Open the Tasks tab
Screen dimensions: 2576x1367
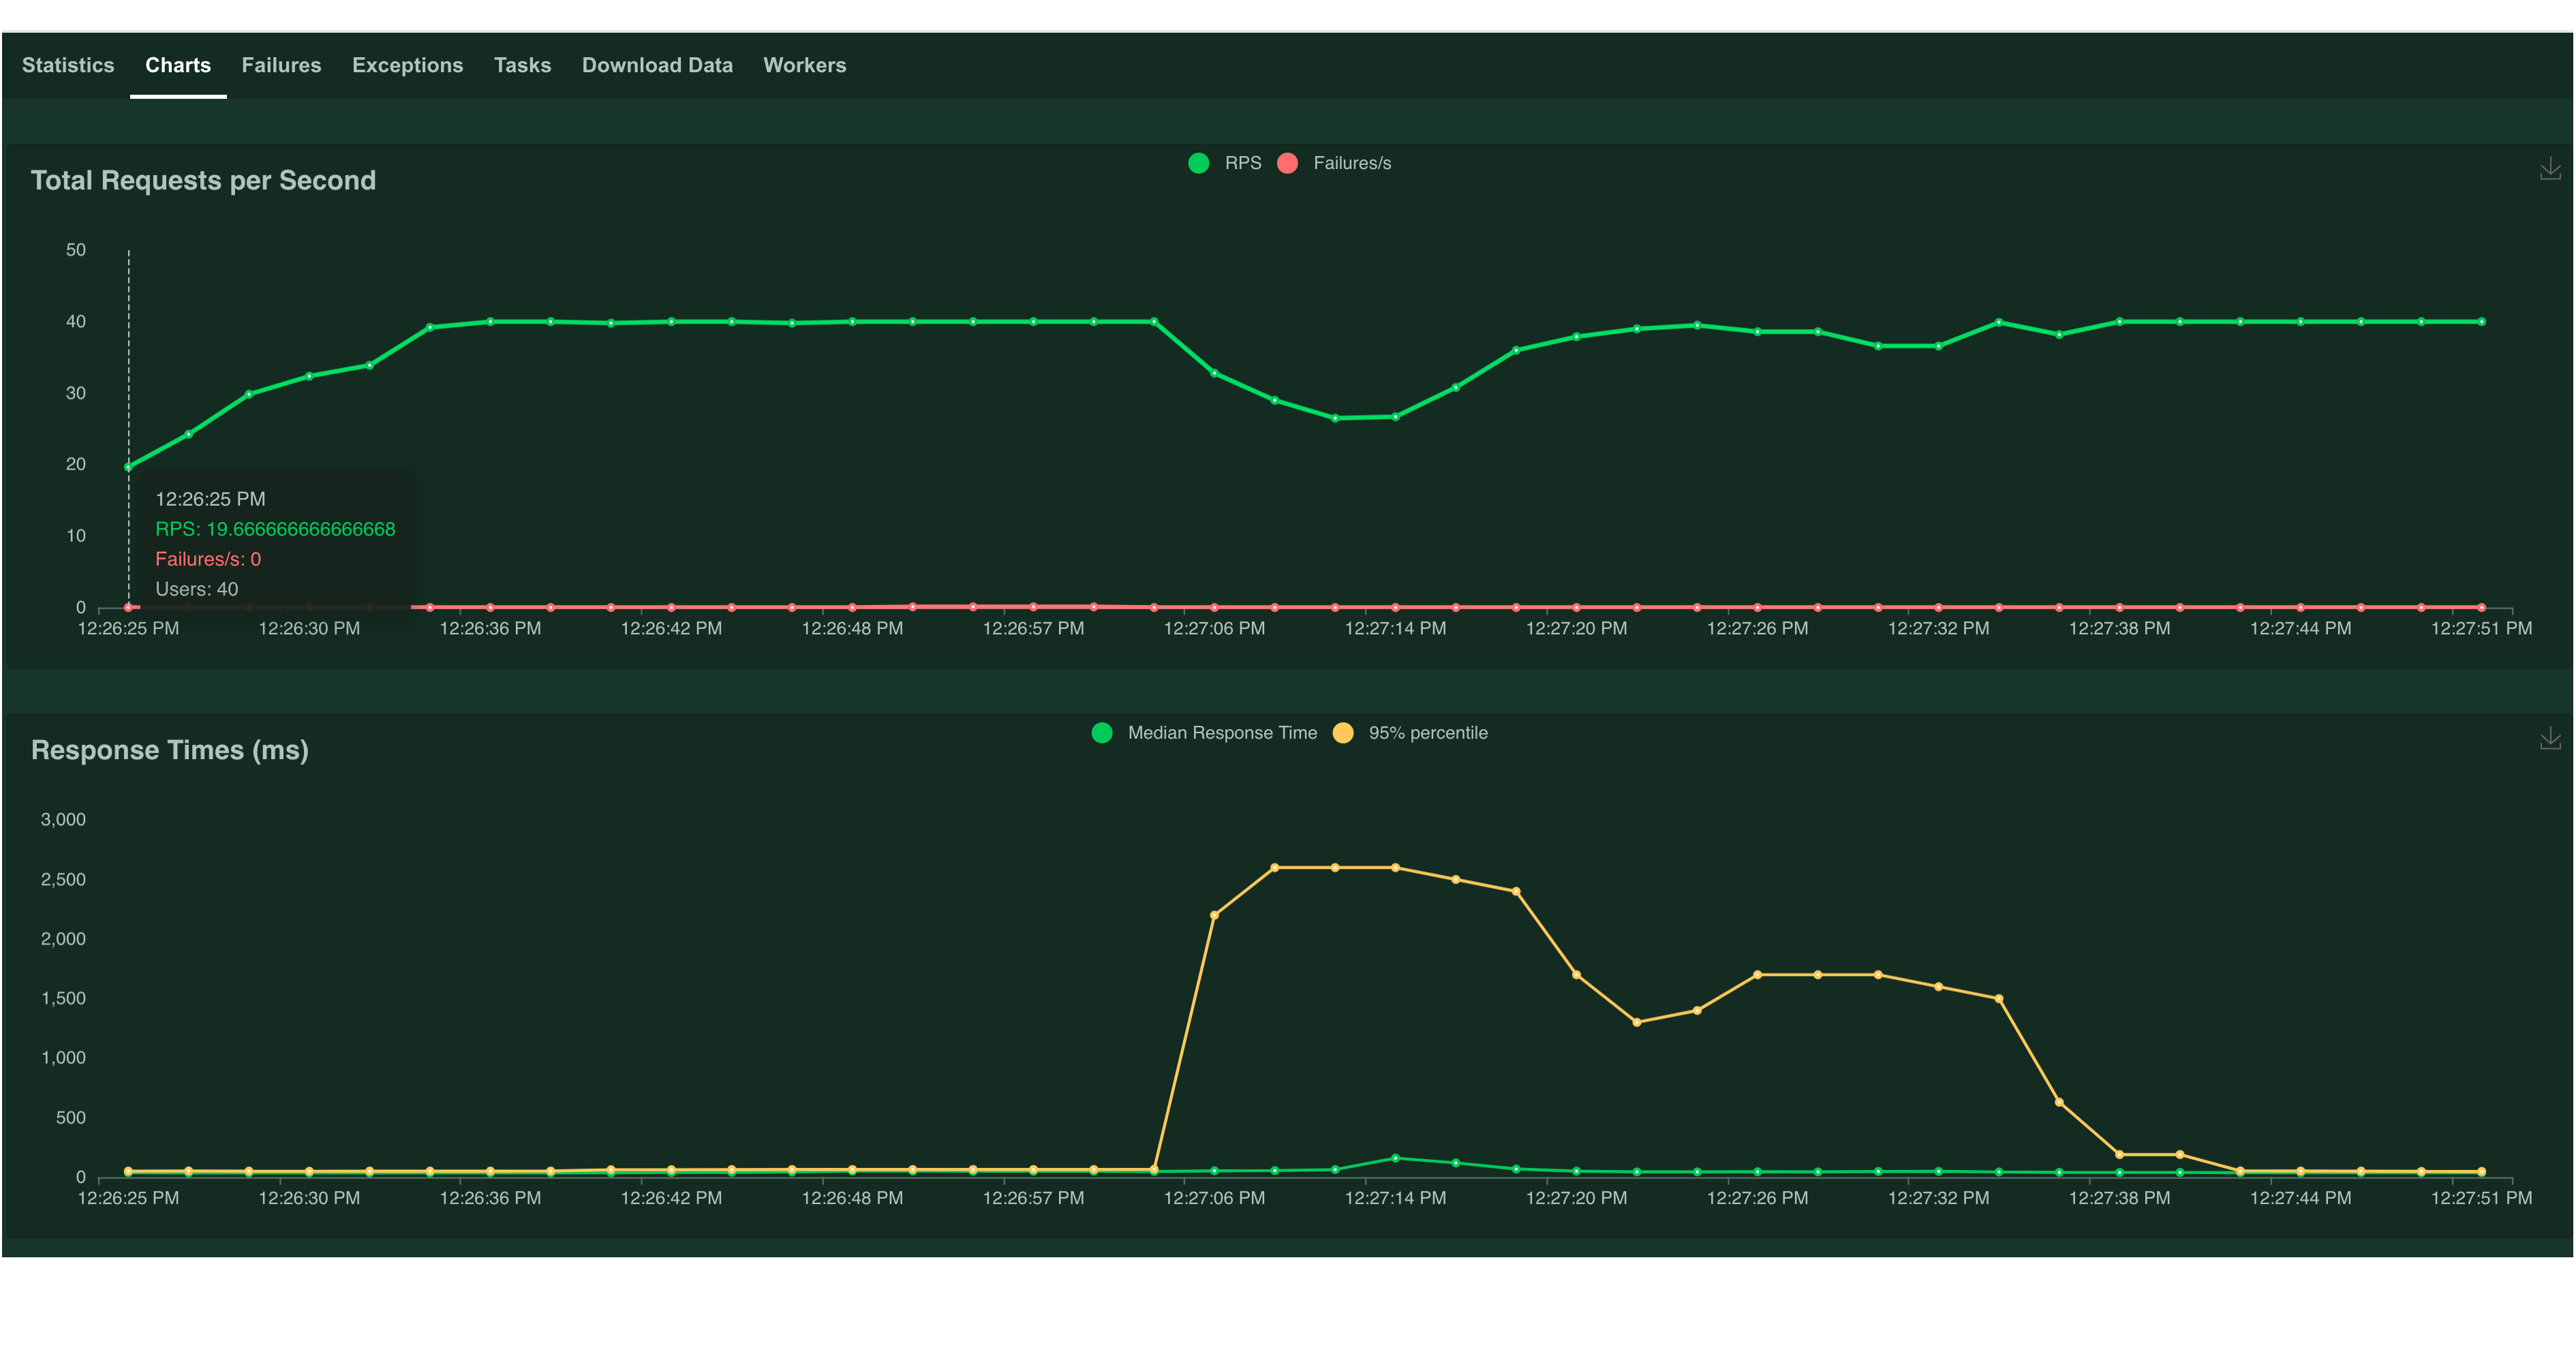pos(522,64)
